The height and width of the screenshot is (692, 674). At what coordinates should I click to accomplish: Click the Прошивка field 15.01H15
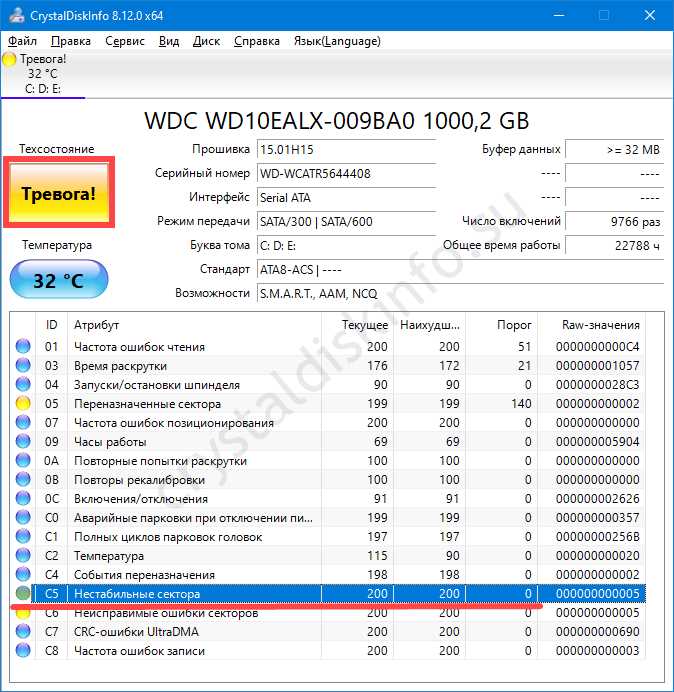point(346,150)
